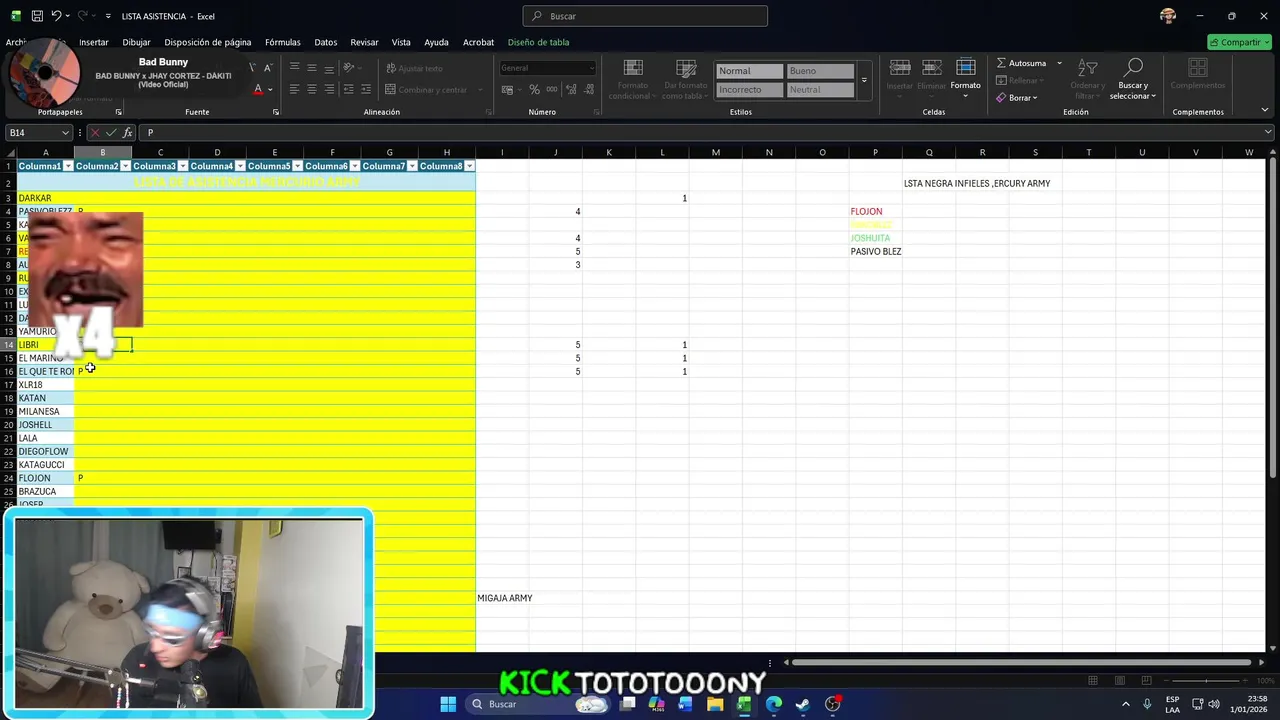Click the center align icon
The height and width of the screenshot is (720, 1280).
click(312, 89)
